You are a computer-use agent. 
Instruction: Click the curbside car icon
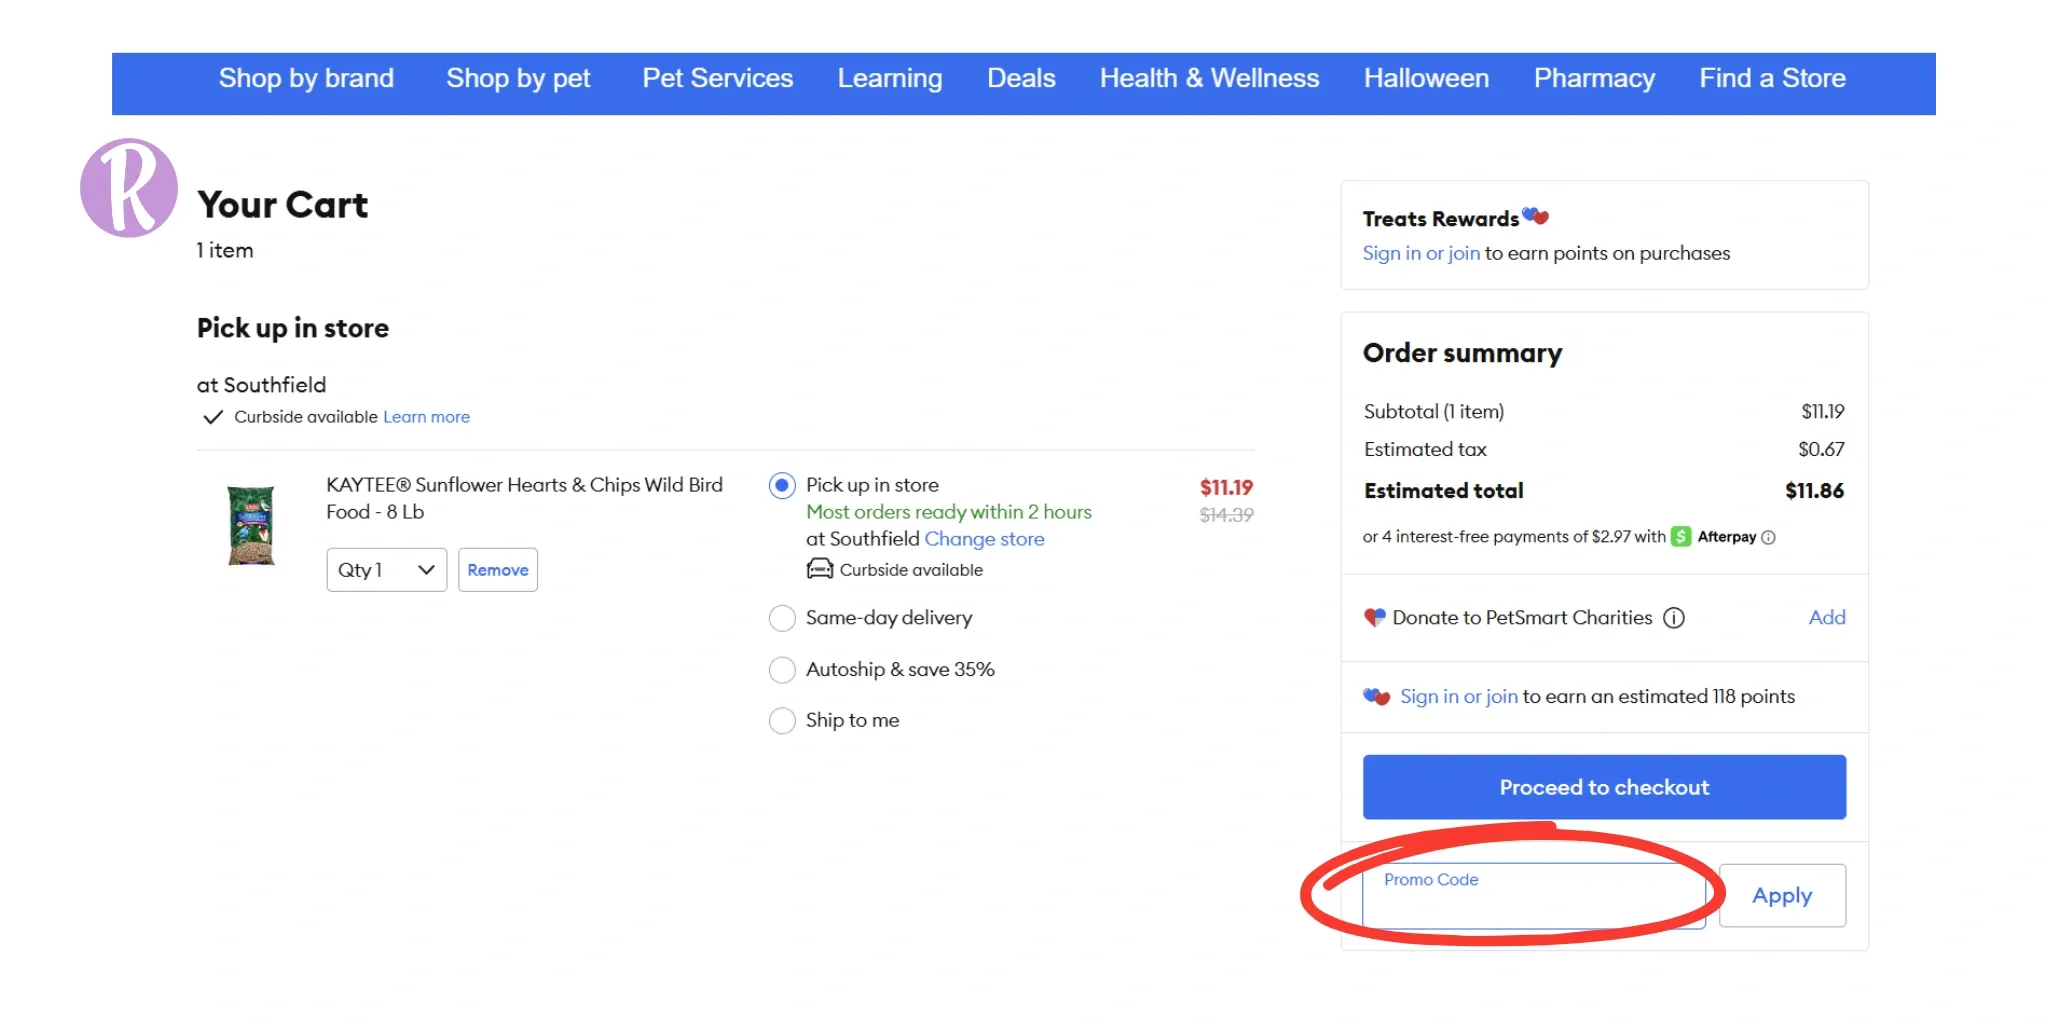820,569
